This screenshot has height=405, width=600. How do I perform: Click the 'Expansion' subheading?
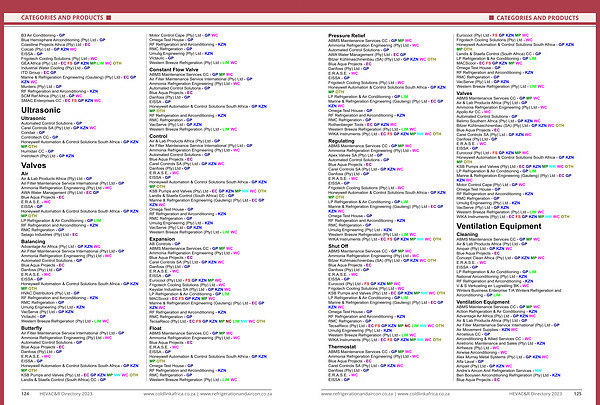(x=162, y=239)
